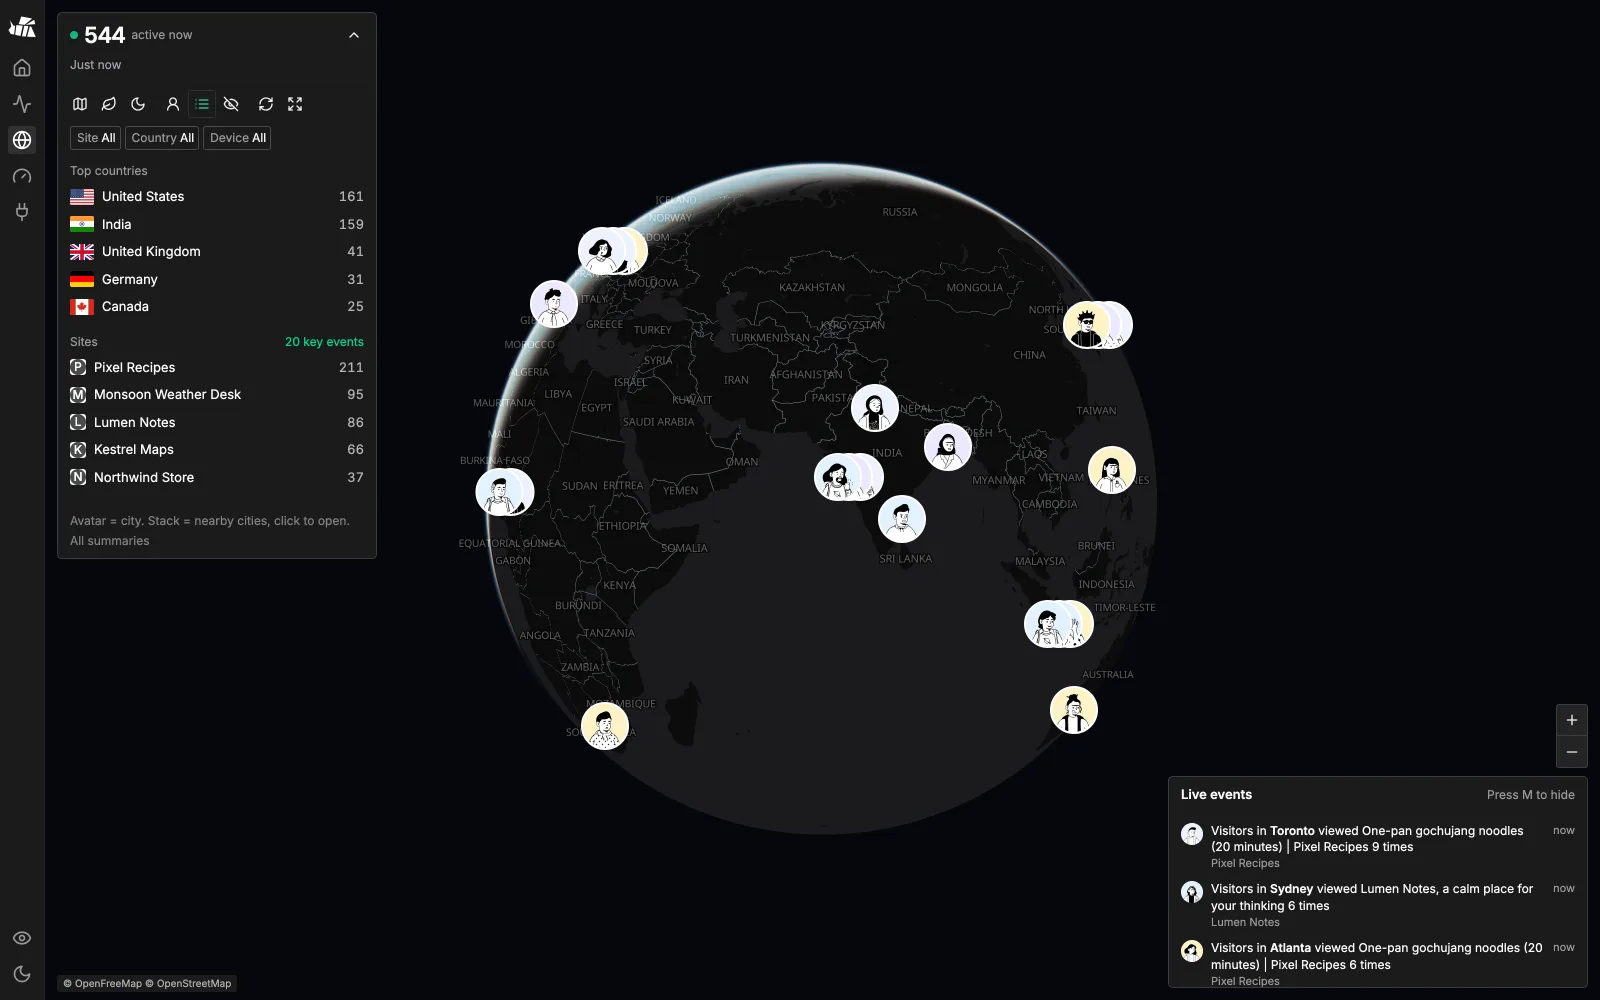Toggle the list view icon in toolbar
Image resolution: width=1600 pixels, height=1000 pixels.
[202, 104]
